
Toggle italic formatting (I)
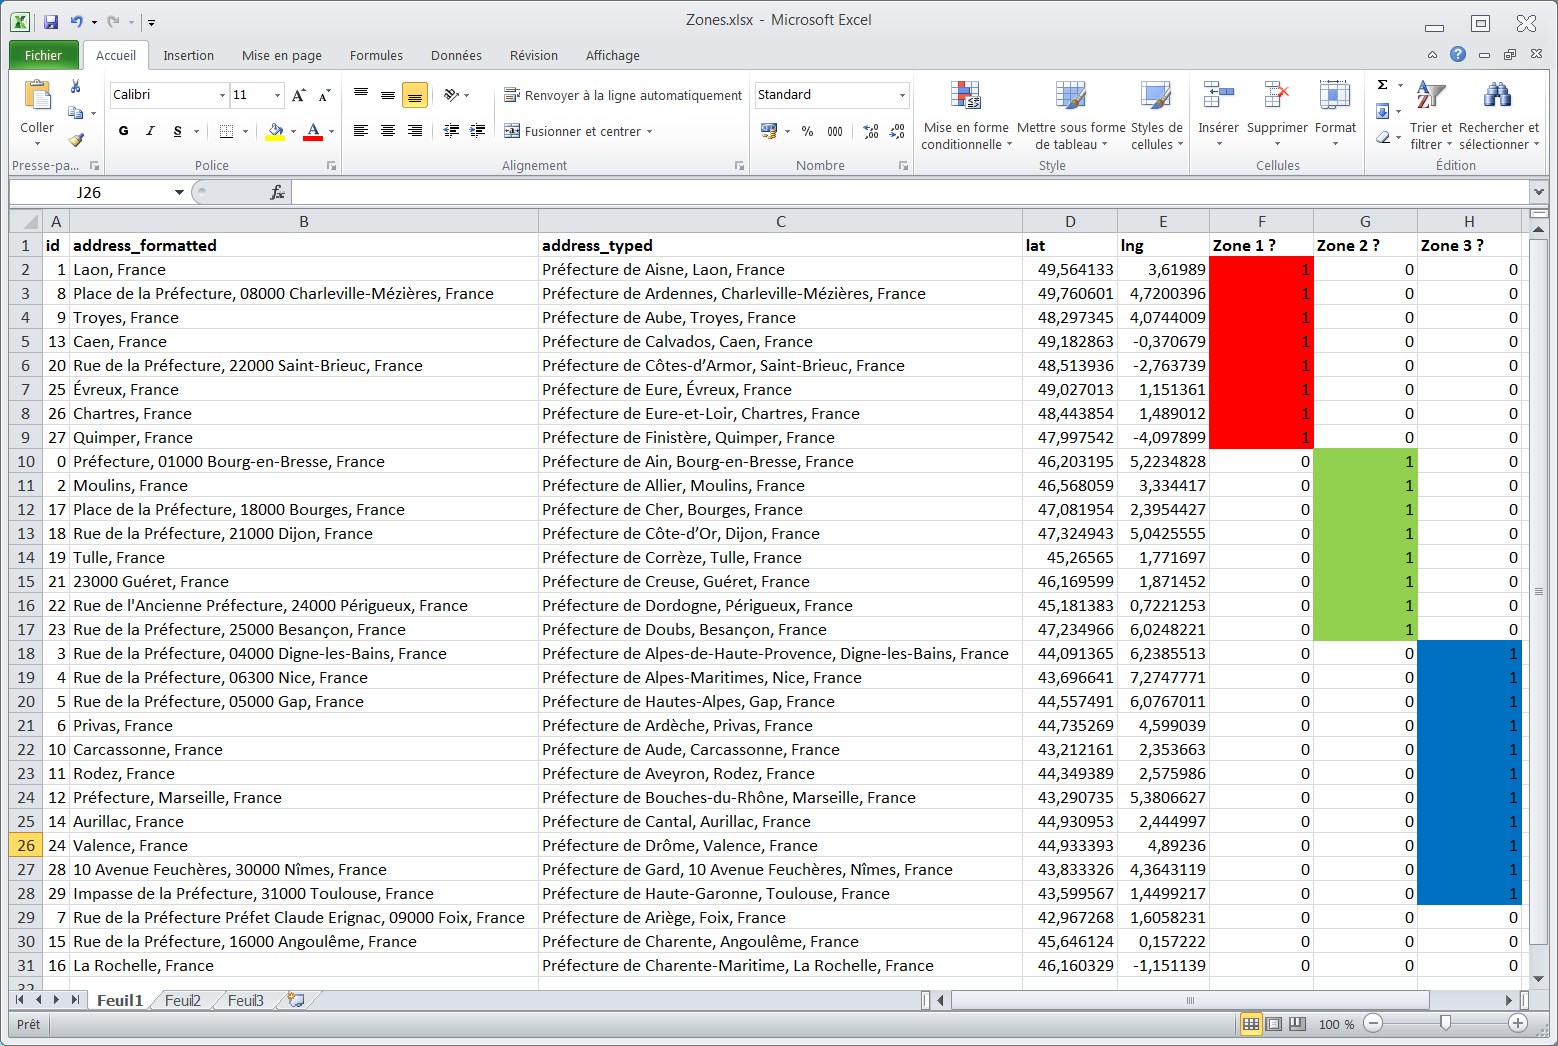pos(150,131)
